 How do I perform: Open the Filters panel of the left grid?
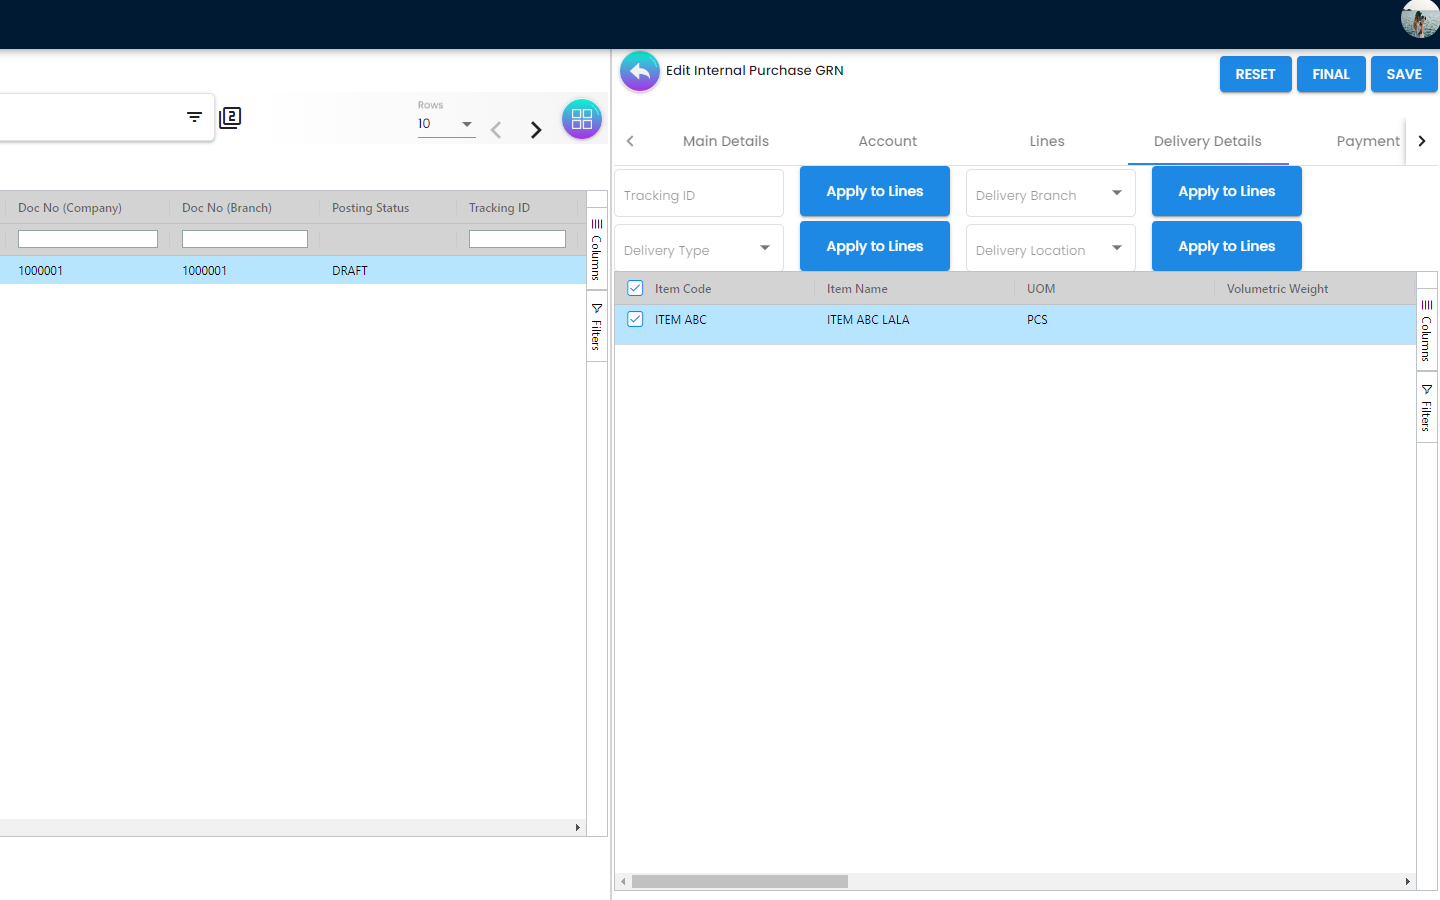pyautogui.click(x=596, y=326)
